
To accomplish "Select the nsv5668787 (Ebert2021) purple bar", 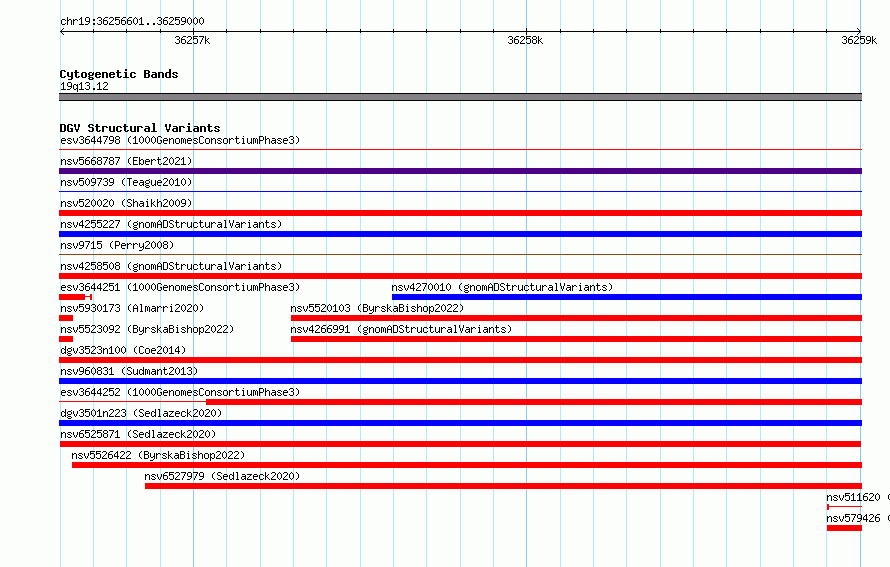I will [x=460, y=171].
